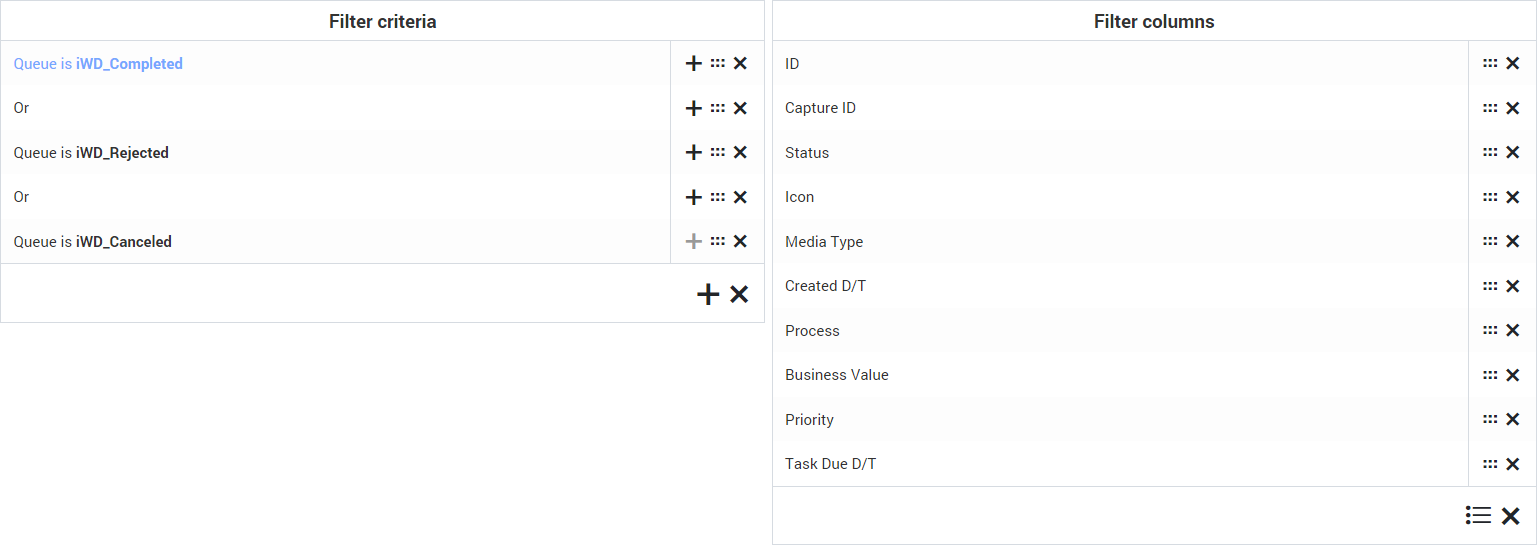Click the Task Due D/T column entry
The image size is (1537, 545).
point(830,464)
